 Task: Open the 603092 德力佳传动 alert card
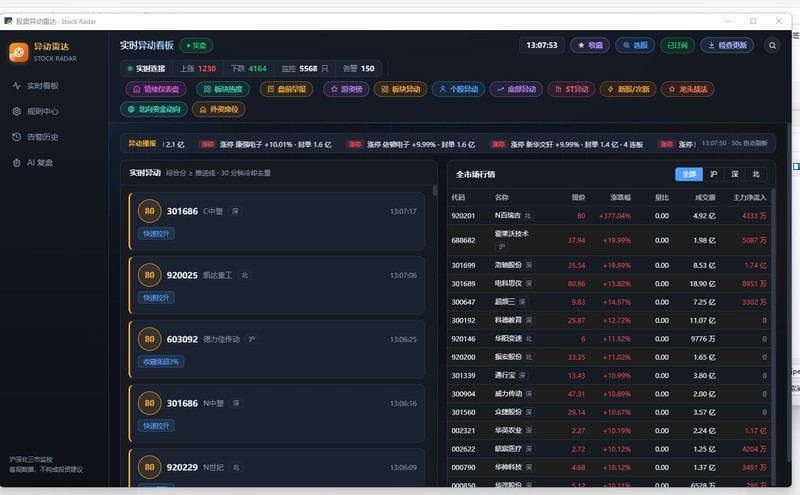[x=277, y=349]
